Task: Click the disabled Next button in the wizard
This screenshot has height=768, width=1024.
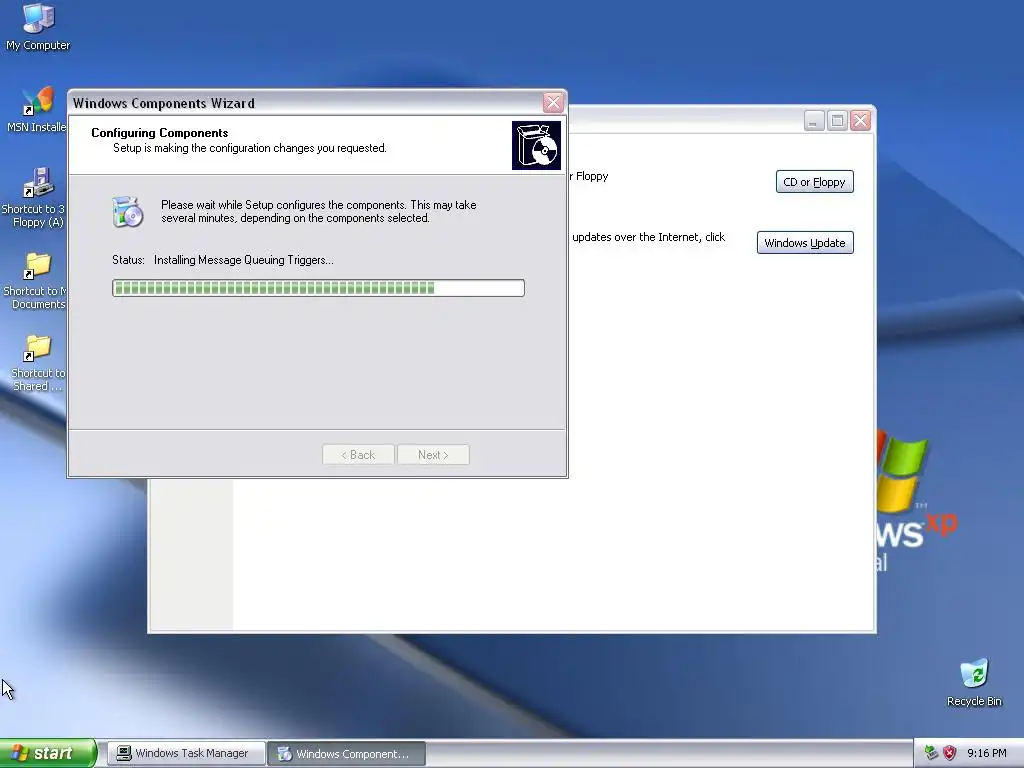Action: 433,455
